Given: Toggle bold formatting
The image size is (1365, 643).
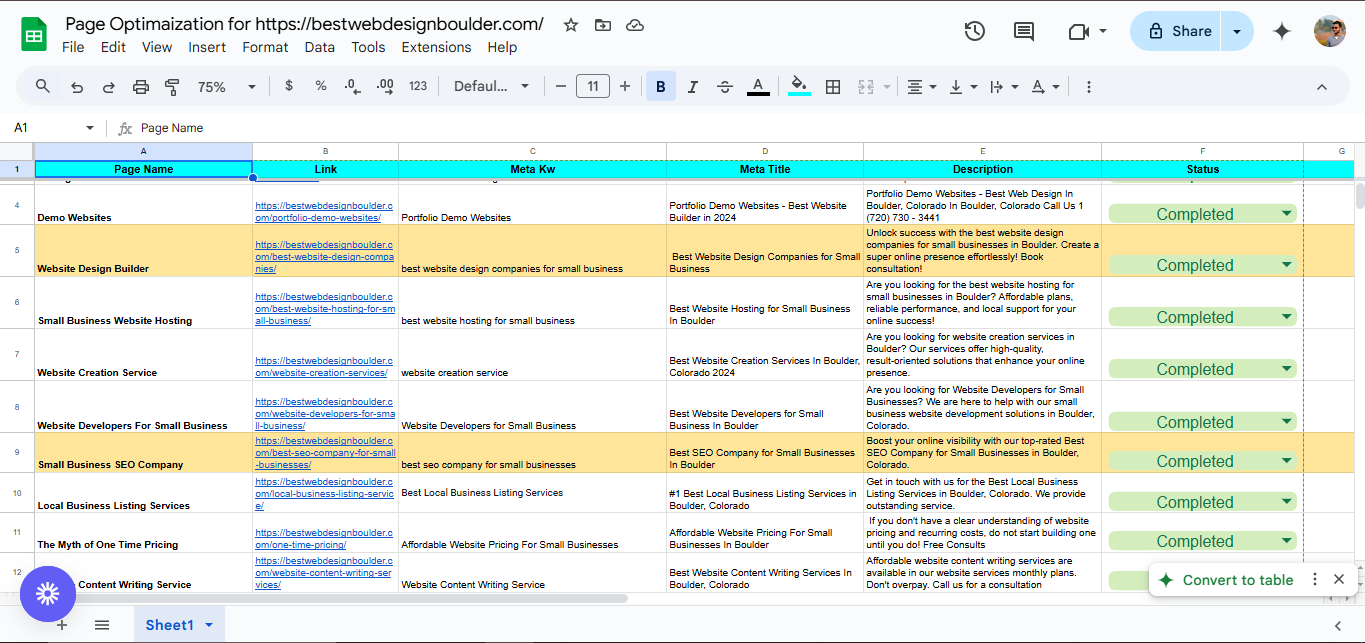Looking at the screenshot, I should (x=660, y=86).
